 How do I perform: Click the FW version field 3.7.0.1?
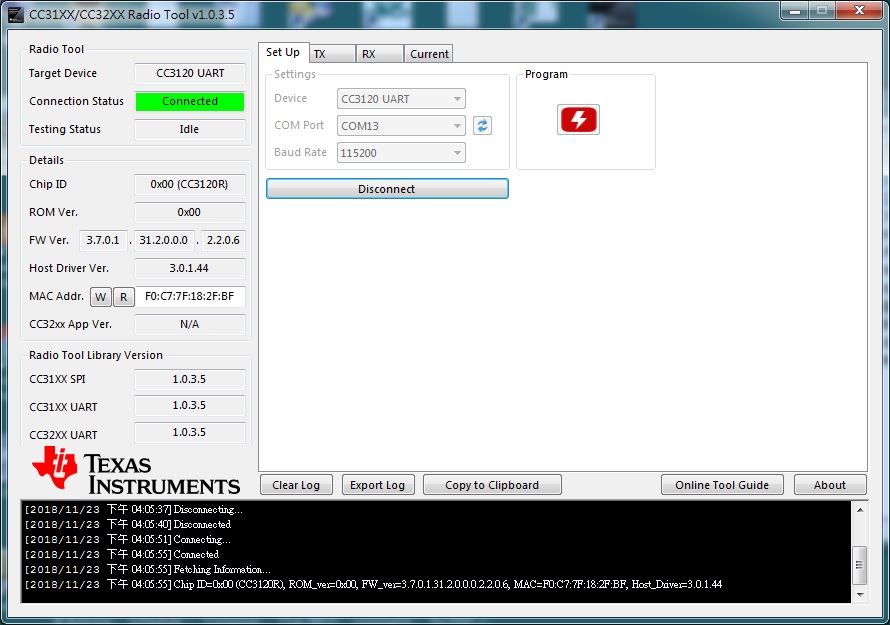(103, 240)
